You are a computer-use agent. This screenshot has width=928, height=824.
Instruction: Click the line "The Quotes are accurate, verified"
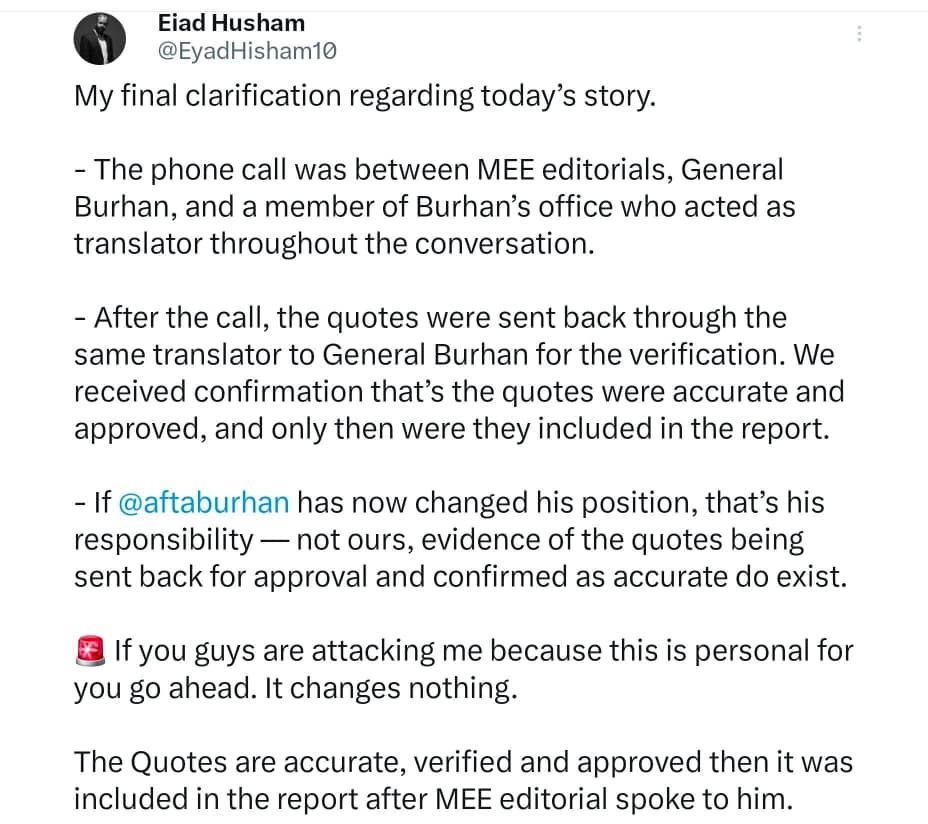463,762
